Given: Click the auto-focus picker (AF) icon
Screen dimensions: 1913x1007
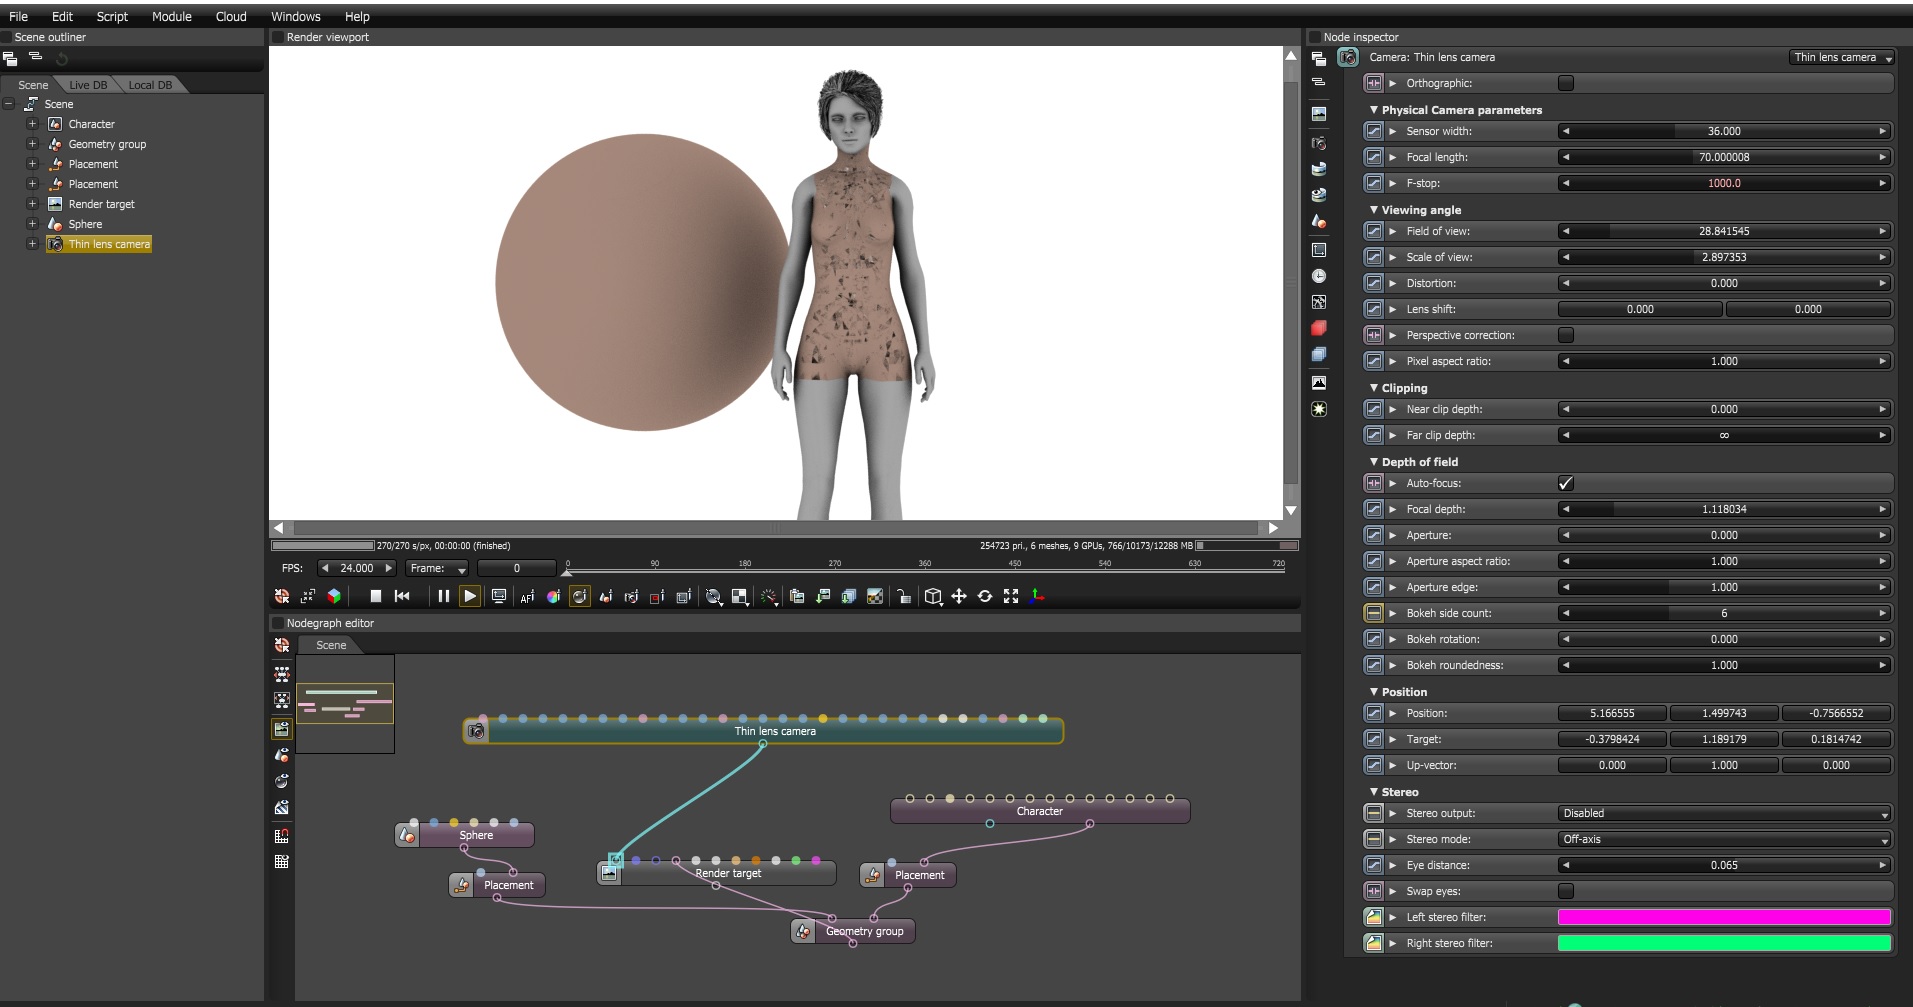Looking at the screenshot, I should pos(527,596).
